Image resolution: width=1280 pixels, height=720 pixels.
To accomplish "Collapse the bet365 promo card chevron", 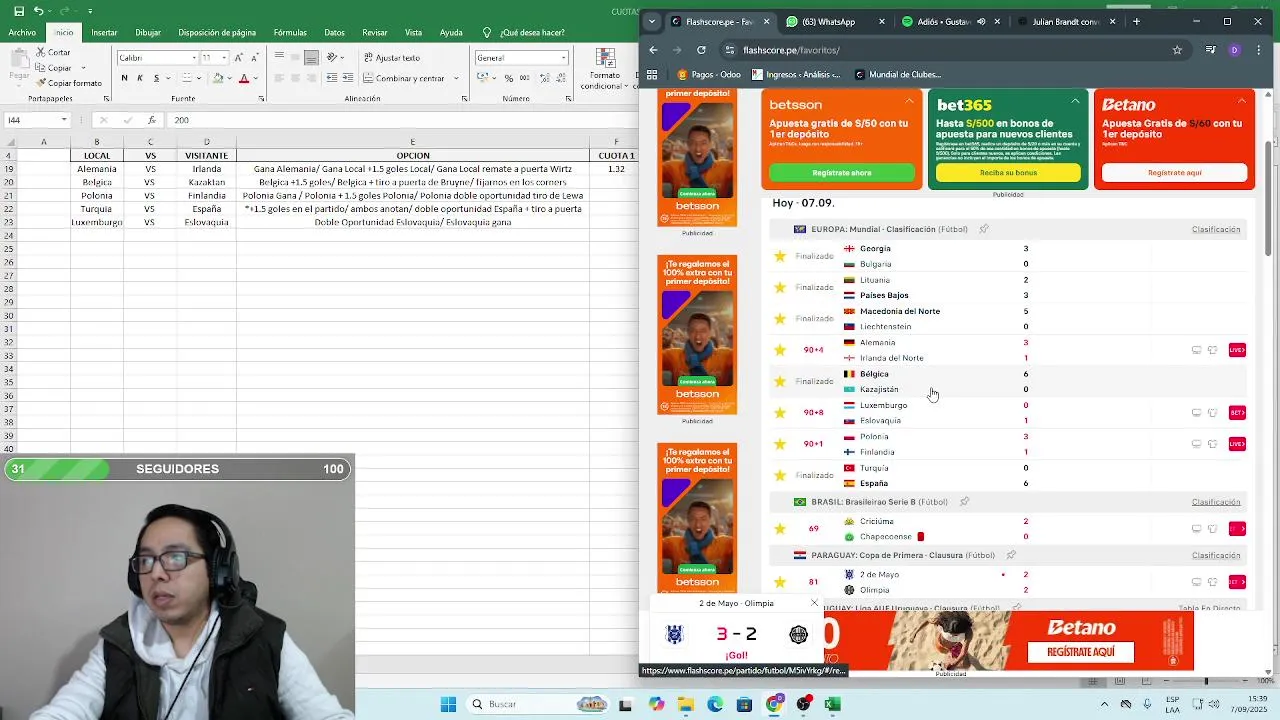I will (1075, 101).
